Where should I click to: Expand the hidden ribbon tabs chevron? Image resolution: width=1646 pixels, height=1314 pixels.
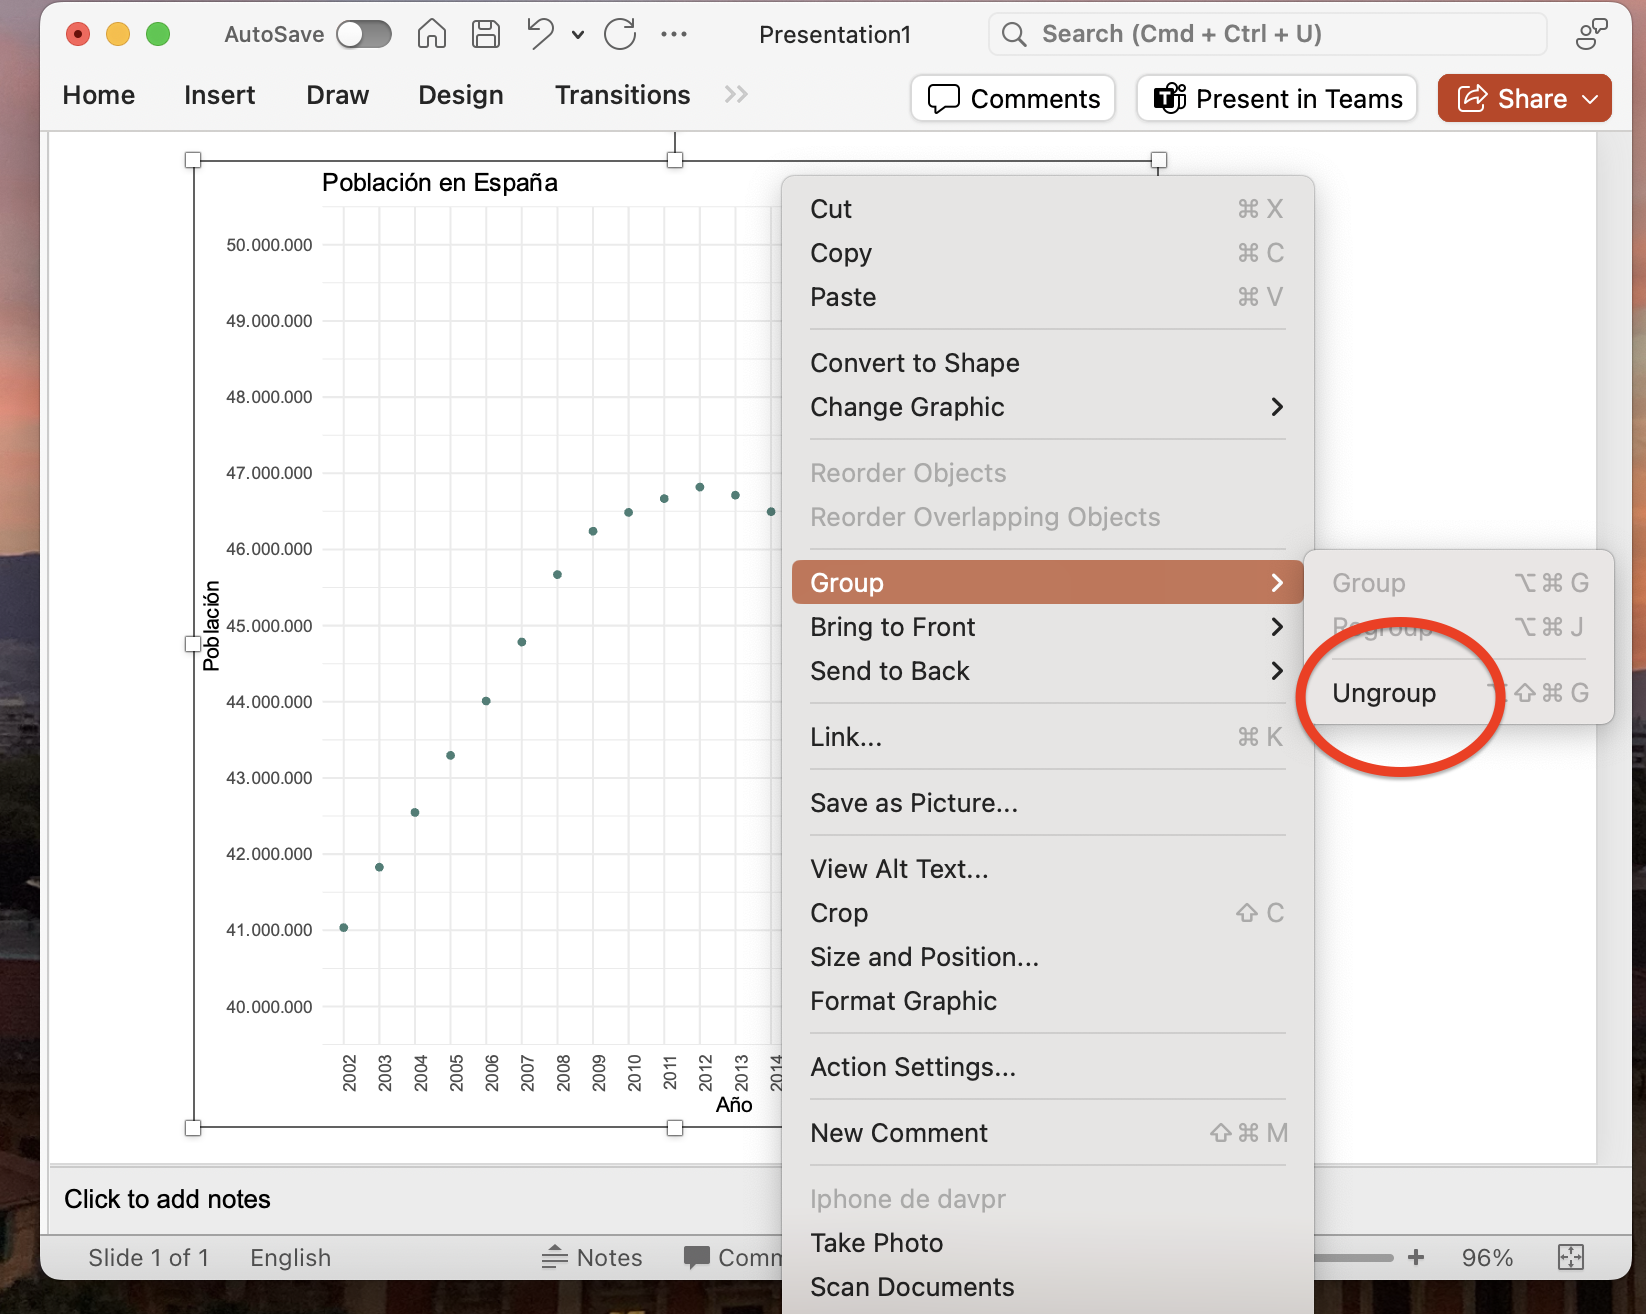click(736, 95)
